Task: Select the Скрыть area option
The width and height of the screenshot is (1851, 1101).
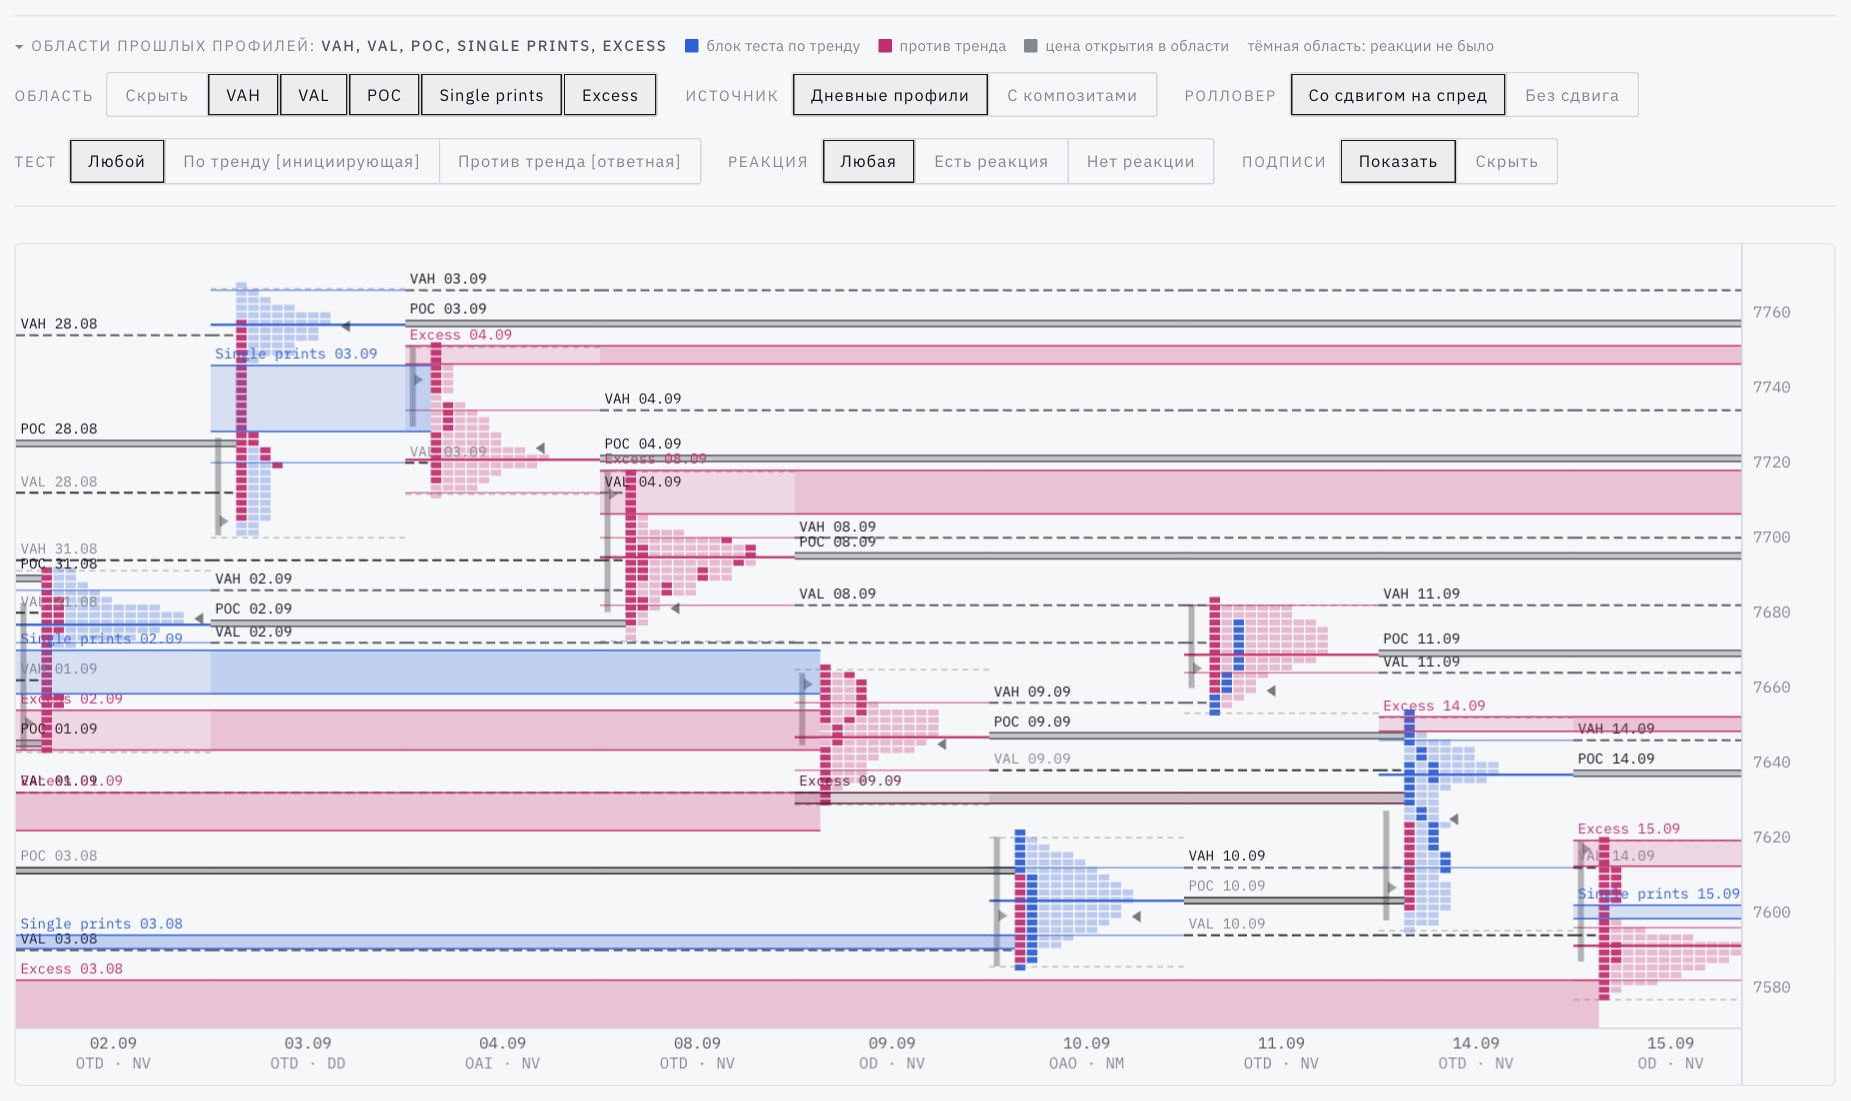Action: [x=157, y=95]
